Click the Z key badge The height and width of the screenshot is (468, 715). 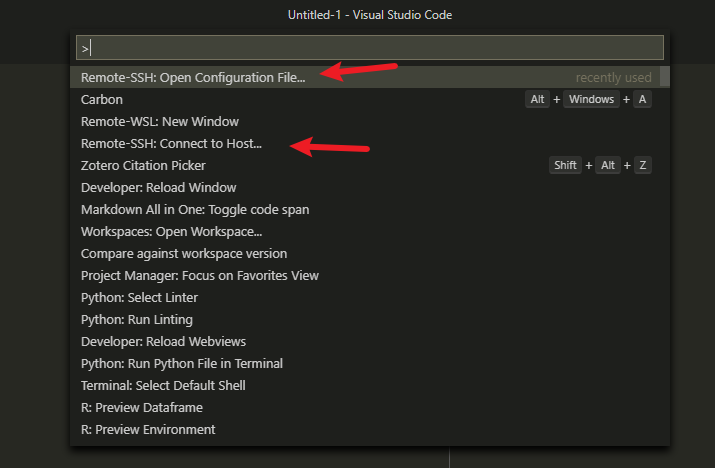point(642,165)
